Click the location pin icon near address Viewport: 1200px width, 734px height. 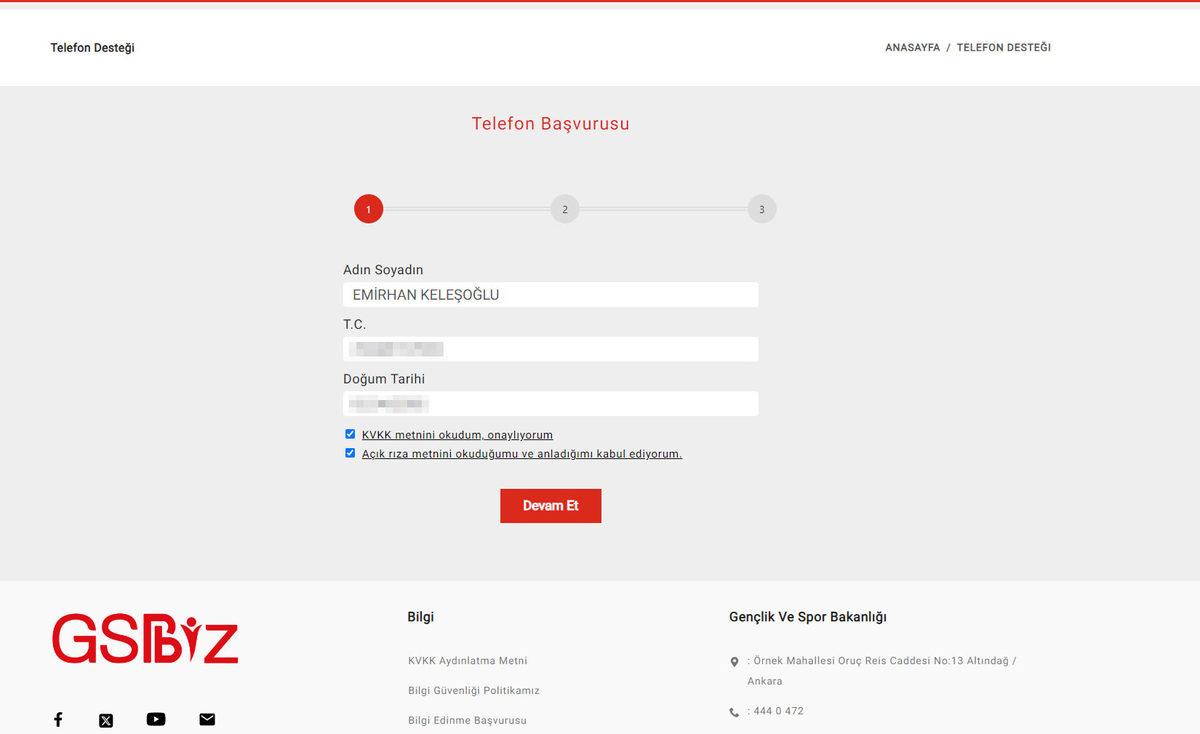pos(734,662)
